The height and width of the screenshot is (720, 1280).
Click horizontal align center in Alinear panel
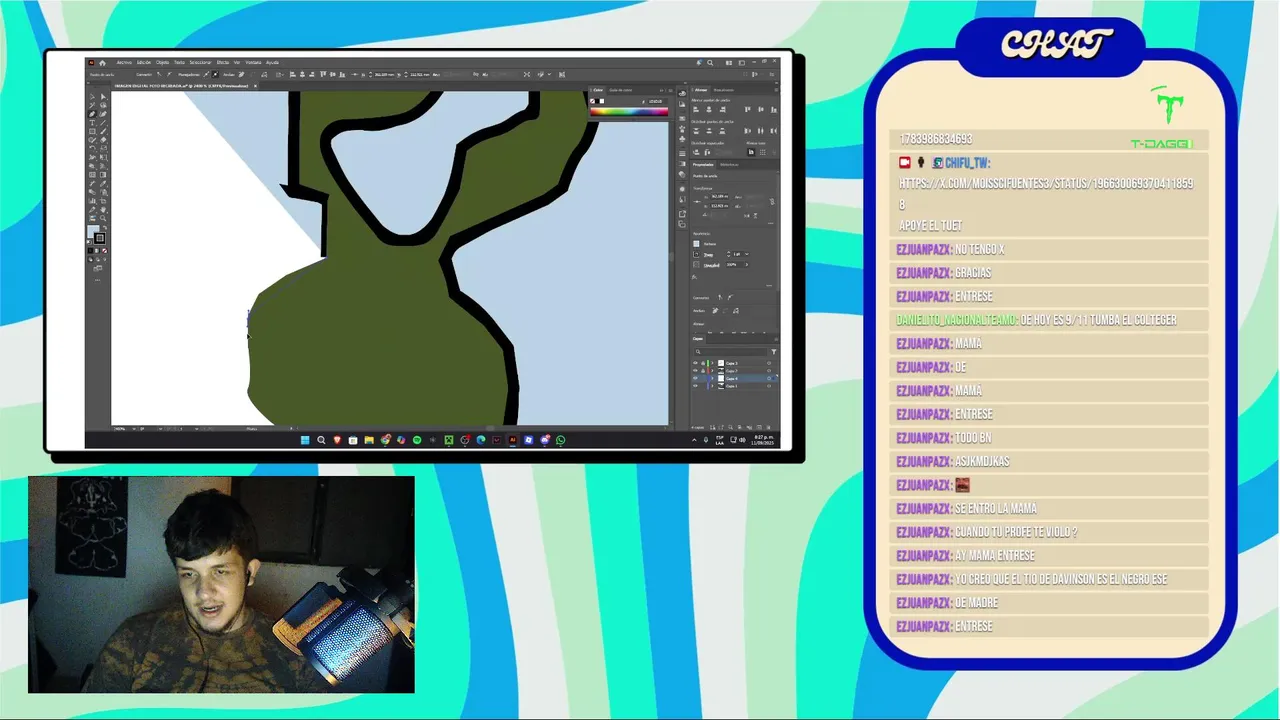[708, 109]
